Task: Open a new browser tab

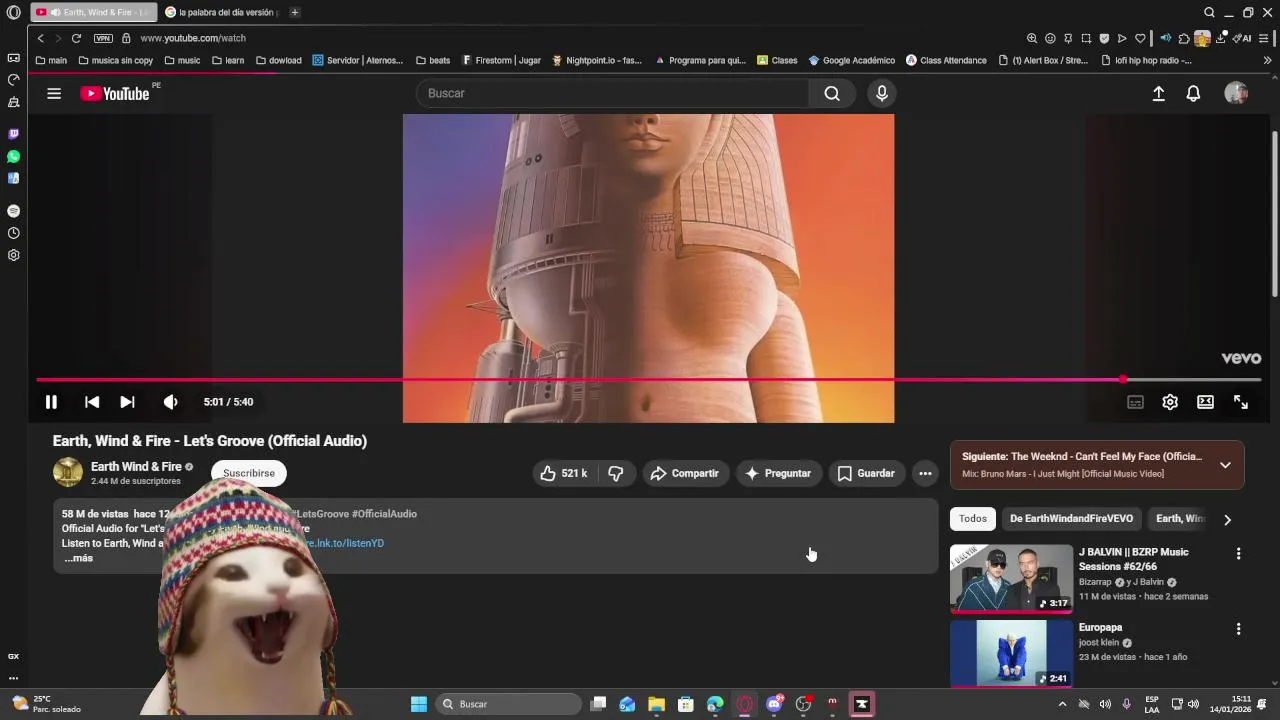Action: tap(294, 12)
